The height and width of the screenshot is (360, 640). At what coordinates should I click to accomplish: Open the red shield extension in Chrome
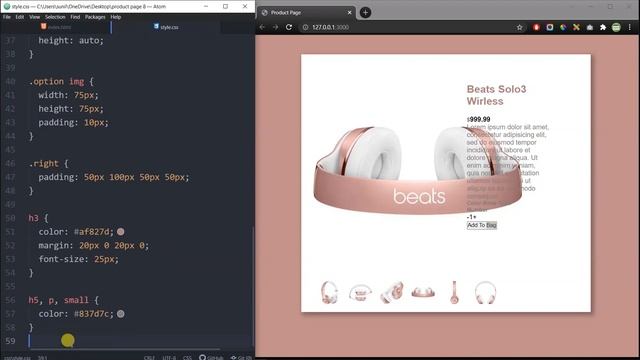(536, 27)
